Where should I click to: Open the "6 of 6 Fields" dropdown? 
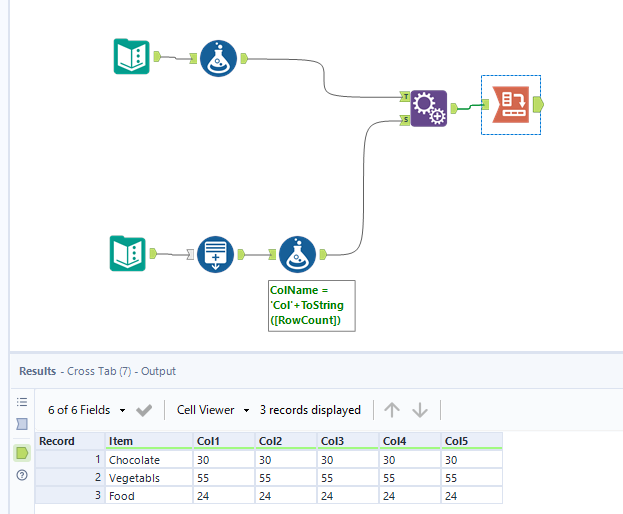click(87, 410)
